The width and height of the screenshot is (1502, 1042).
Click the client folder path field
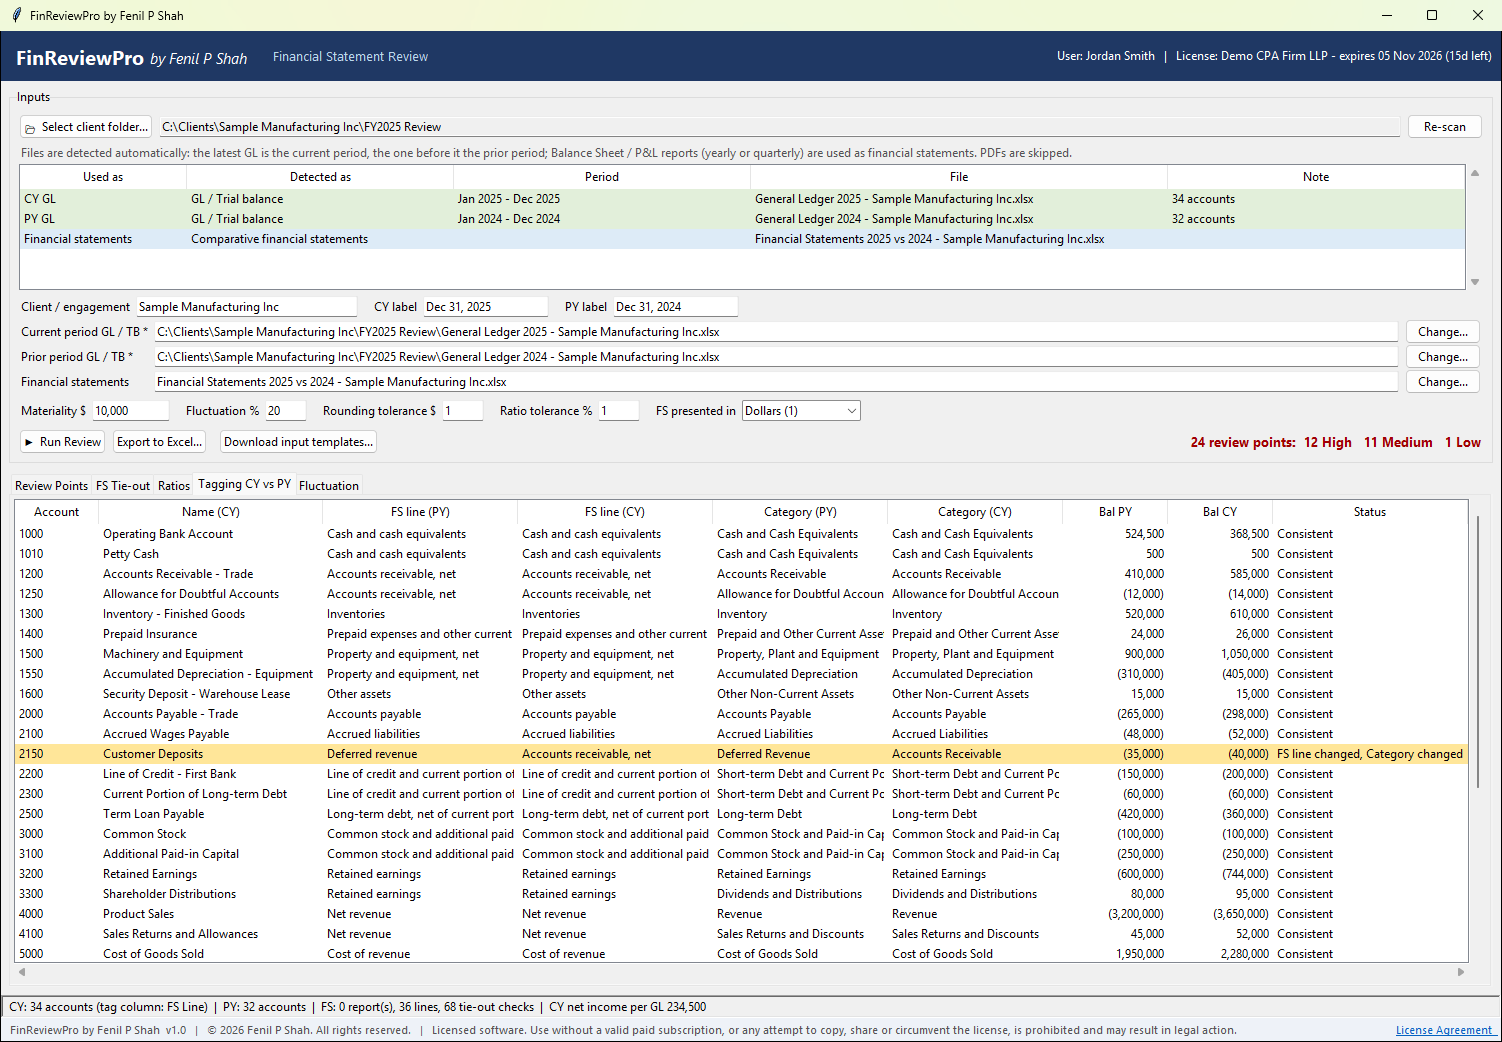[779, 127]
